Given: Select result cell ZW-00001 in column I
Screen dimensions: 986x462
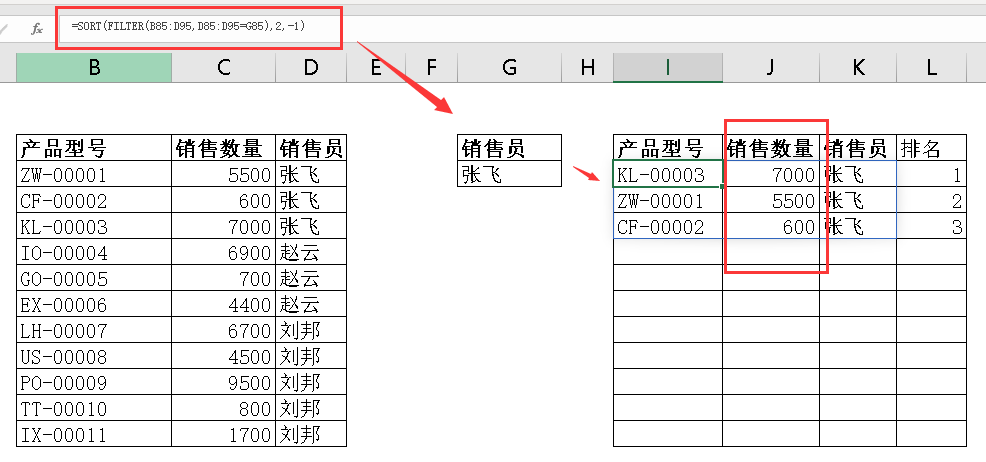Looking at the screenshot, I should pos(668,200).
